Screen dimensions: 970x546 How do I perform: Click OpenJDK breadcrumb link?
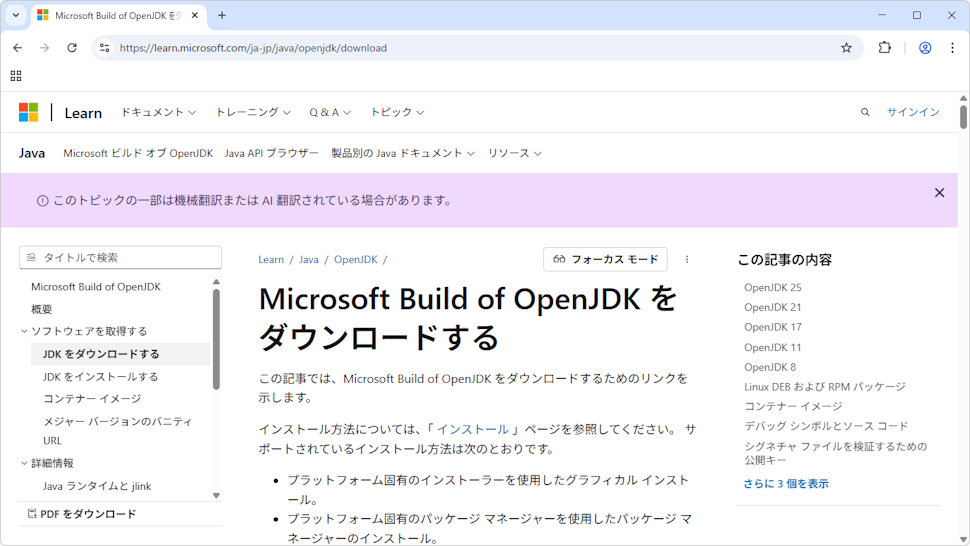pyautogui.click(x=356, y=260)
